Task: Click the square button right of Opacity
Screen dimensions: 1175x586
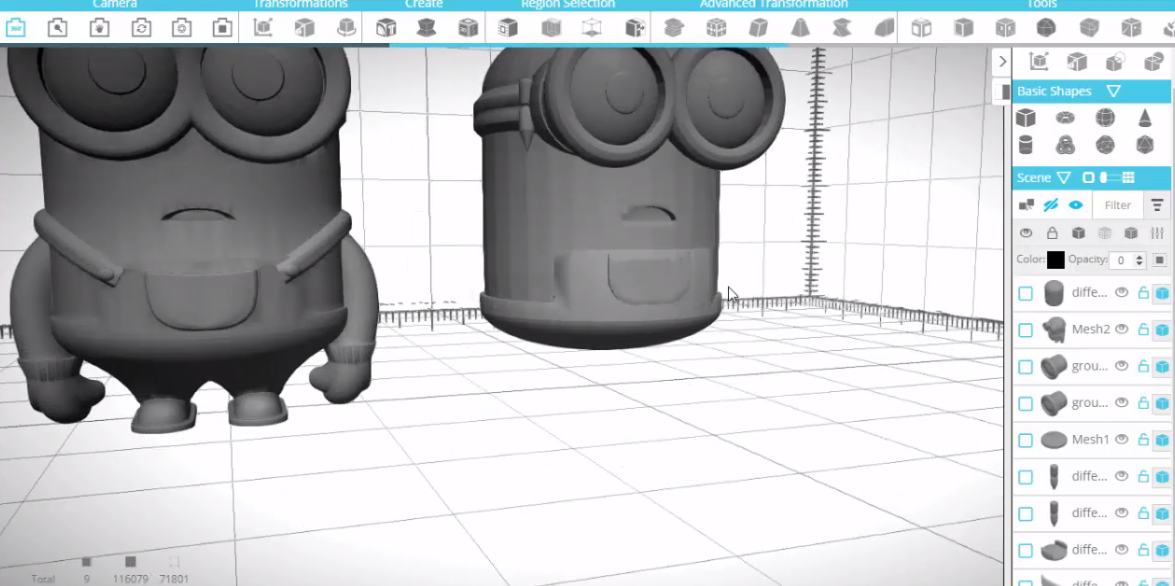Action: pos(1159,260)
